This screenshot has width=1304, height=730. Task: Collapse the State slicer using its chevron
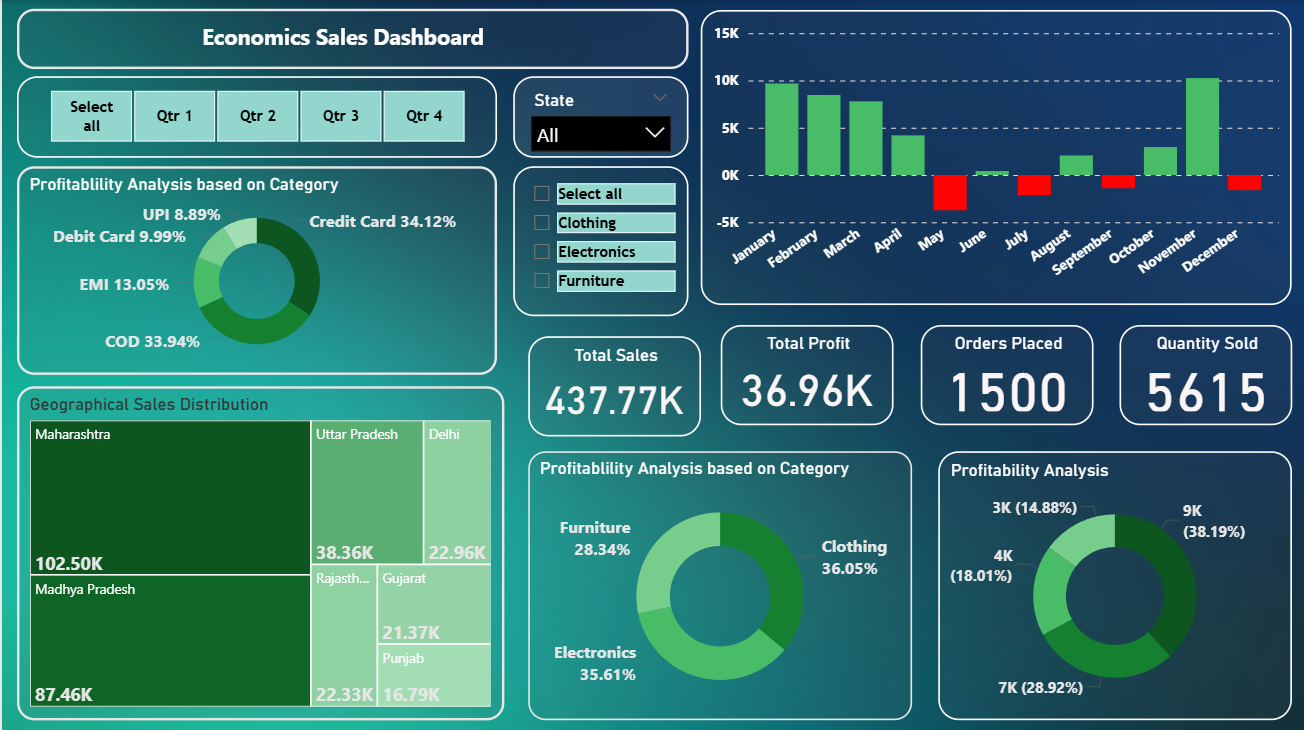[658, 99]
